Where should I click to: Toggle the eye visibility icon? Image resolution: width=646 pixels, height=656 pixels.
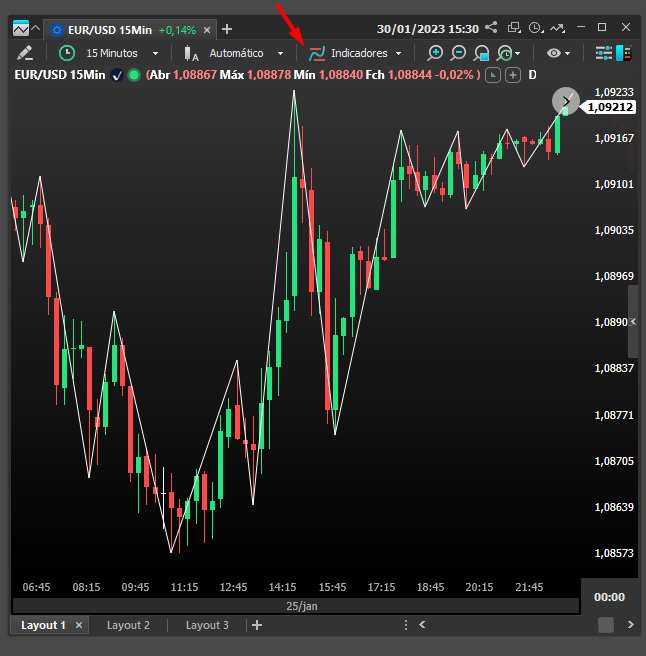[553, 53]
